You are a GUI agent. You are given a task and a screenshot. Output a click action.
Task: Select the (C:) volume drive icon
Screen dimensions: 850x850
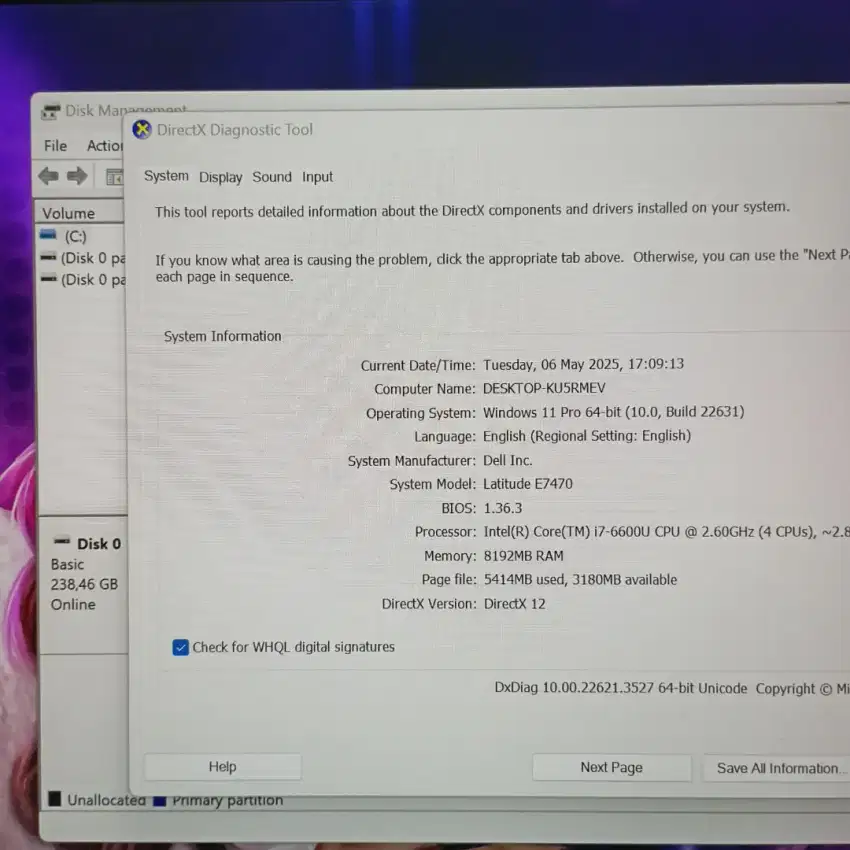pyautogui.click(x=48, y=235)
